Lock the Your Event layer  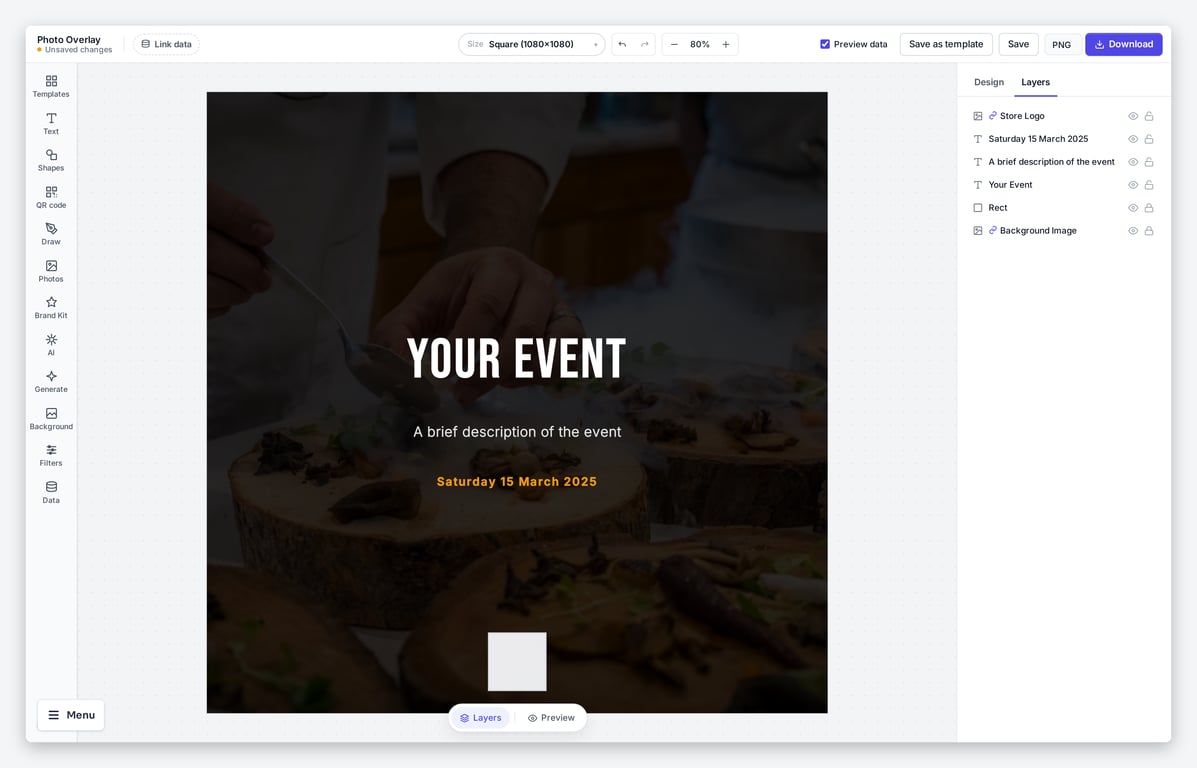coord(1149,185)
